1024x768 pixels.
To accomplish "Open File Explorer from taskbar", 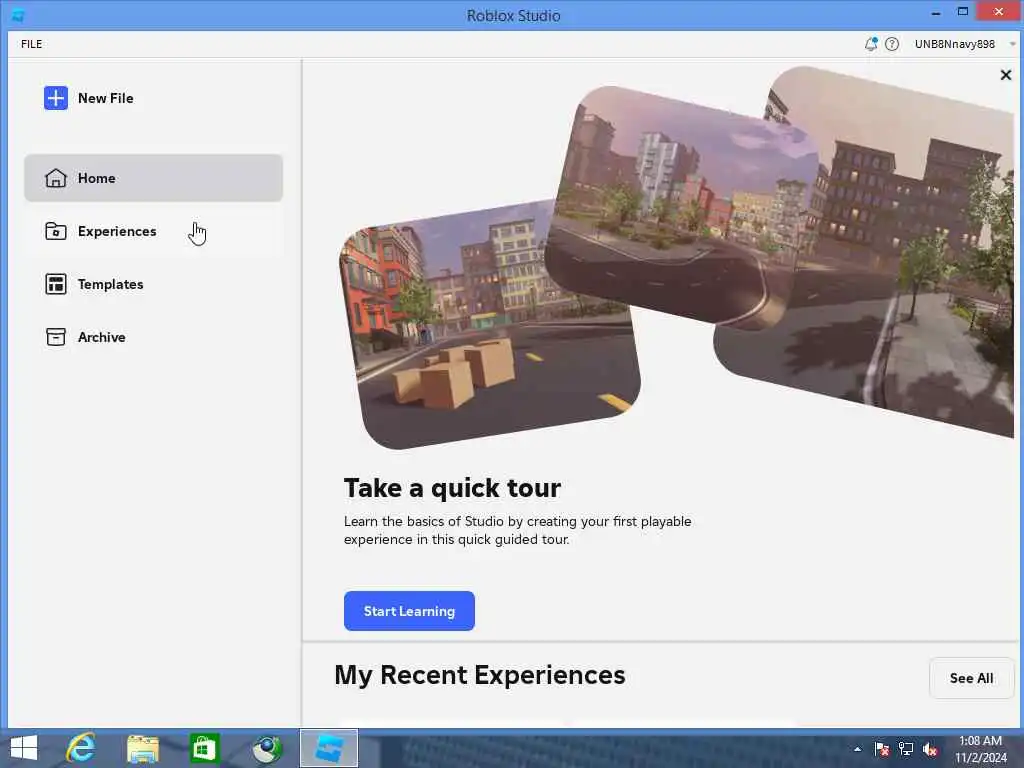I will point(143,748).
